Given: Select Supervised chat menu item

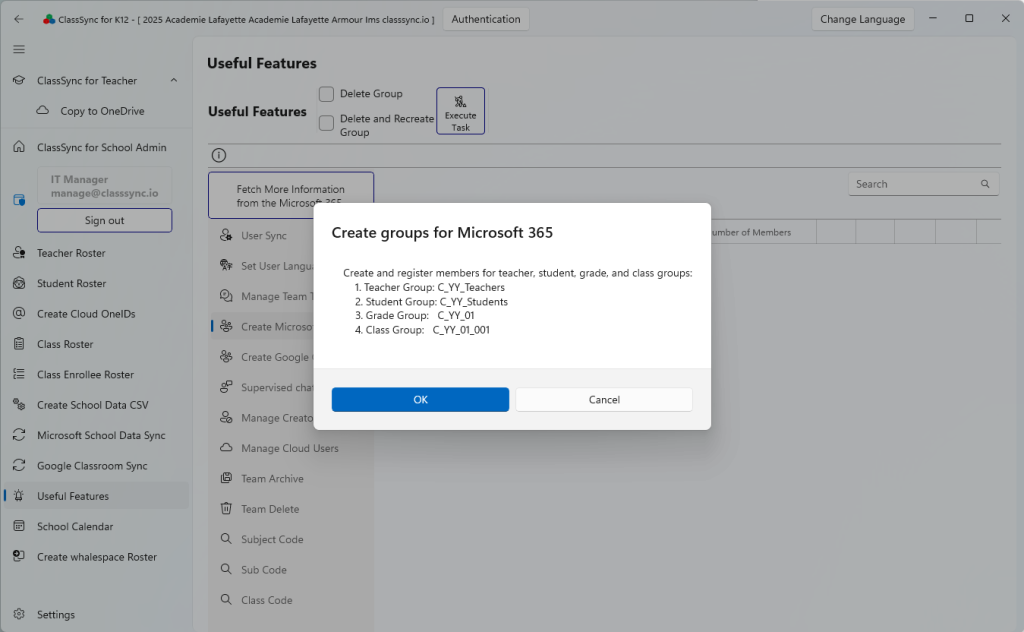Looking at the screenshot, I should pos(262,387).
